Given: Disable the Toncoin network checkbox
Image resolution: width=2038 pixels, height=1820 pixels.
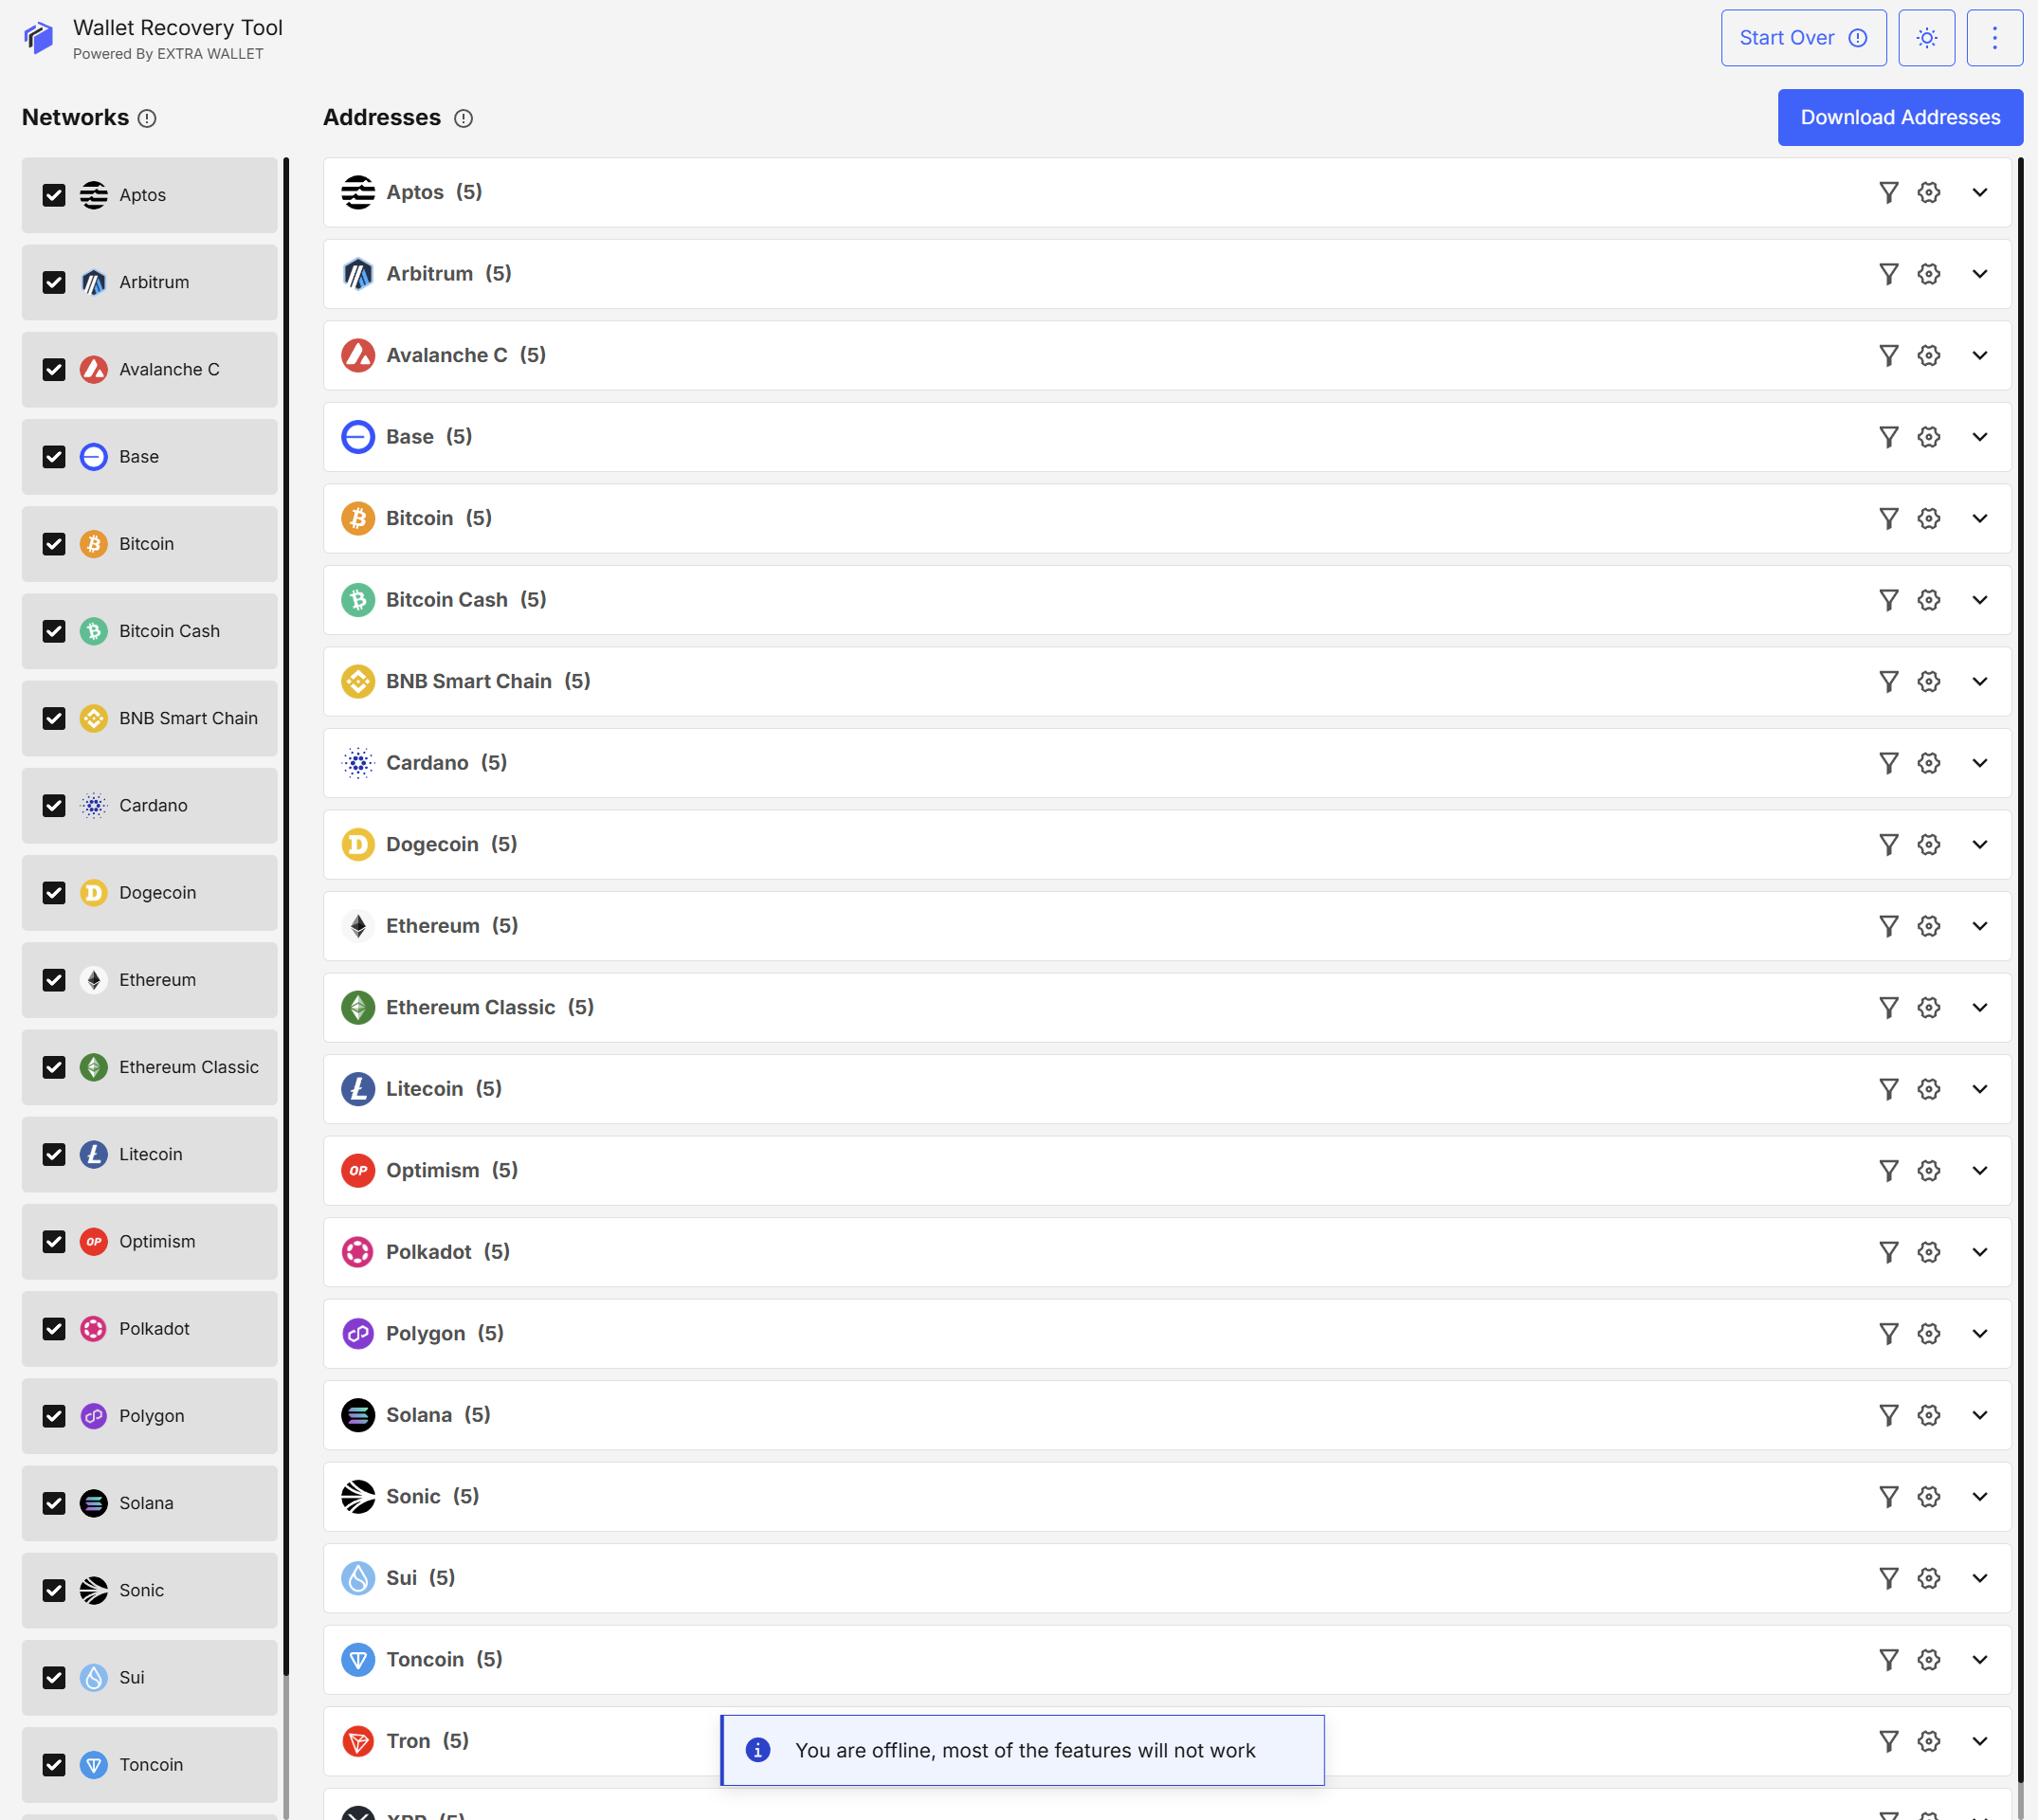Looking at the screenshot, I should [x=54, y=1765].
